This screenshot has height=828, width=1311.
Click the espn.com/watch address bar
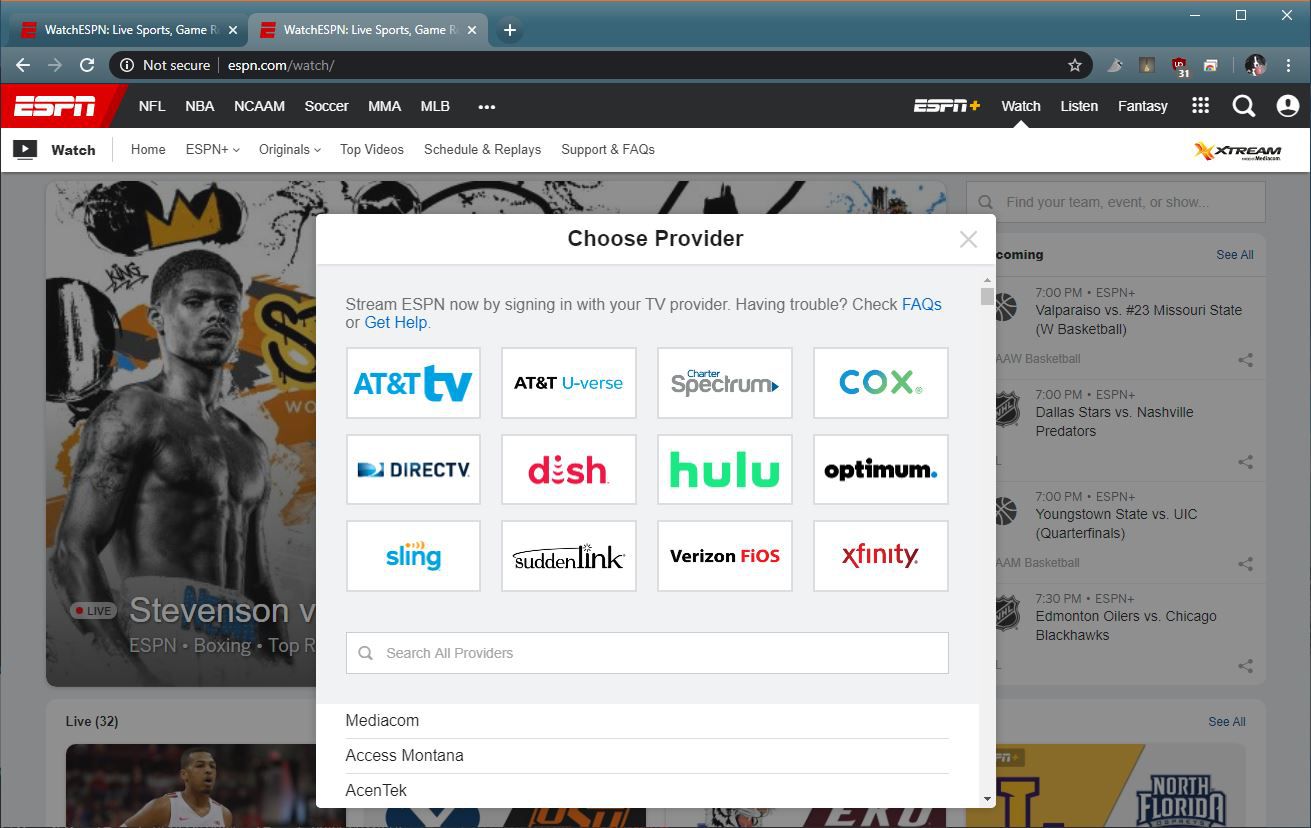pyautogui.click(x=600, y=65)
